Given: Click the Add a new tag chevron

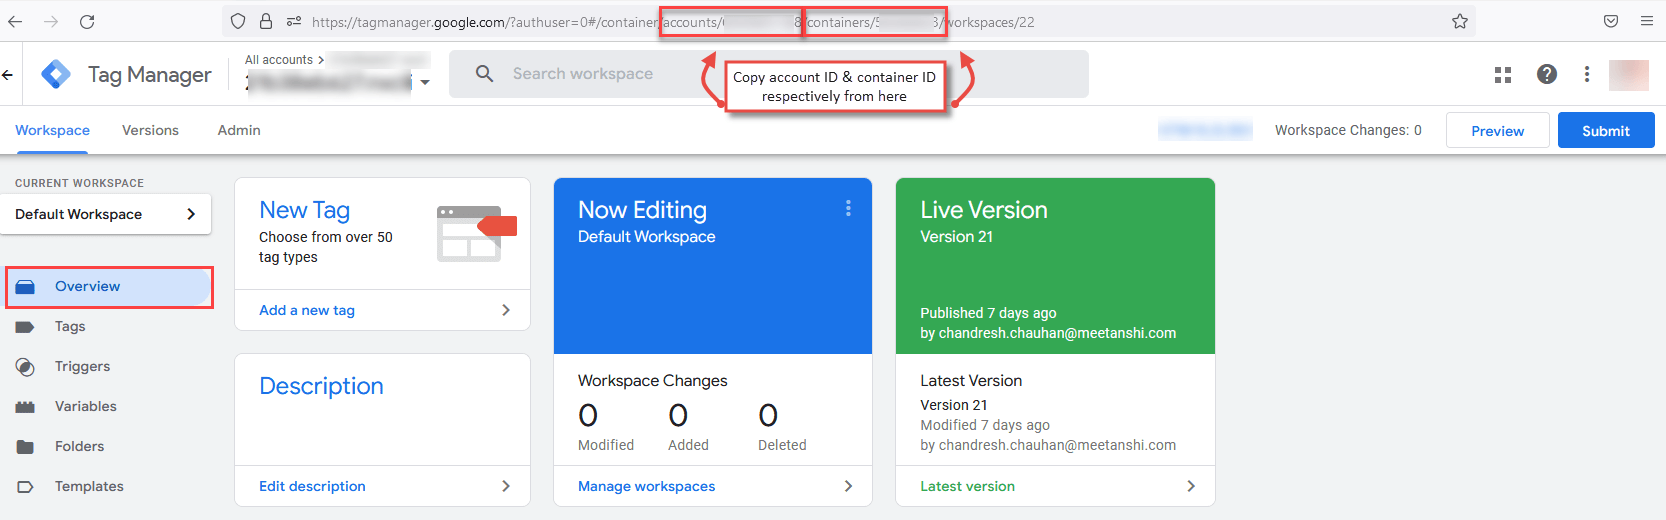Looking at the screenshot, I should tap(506, 310).
